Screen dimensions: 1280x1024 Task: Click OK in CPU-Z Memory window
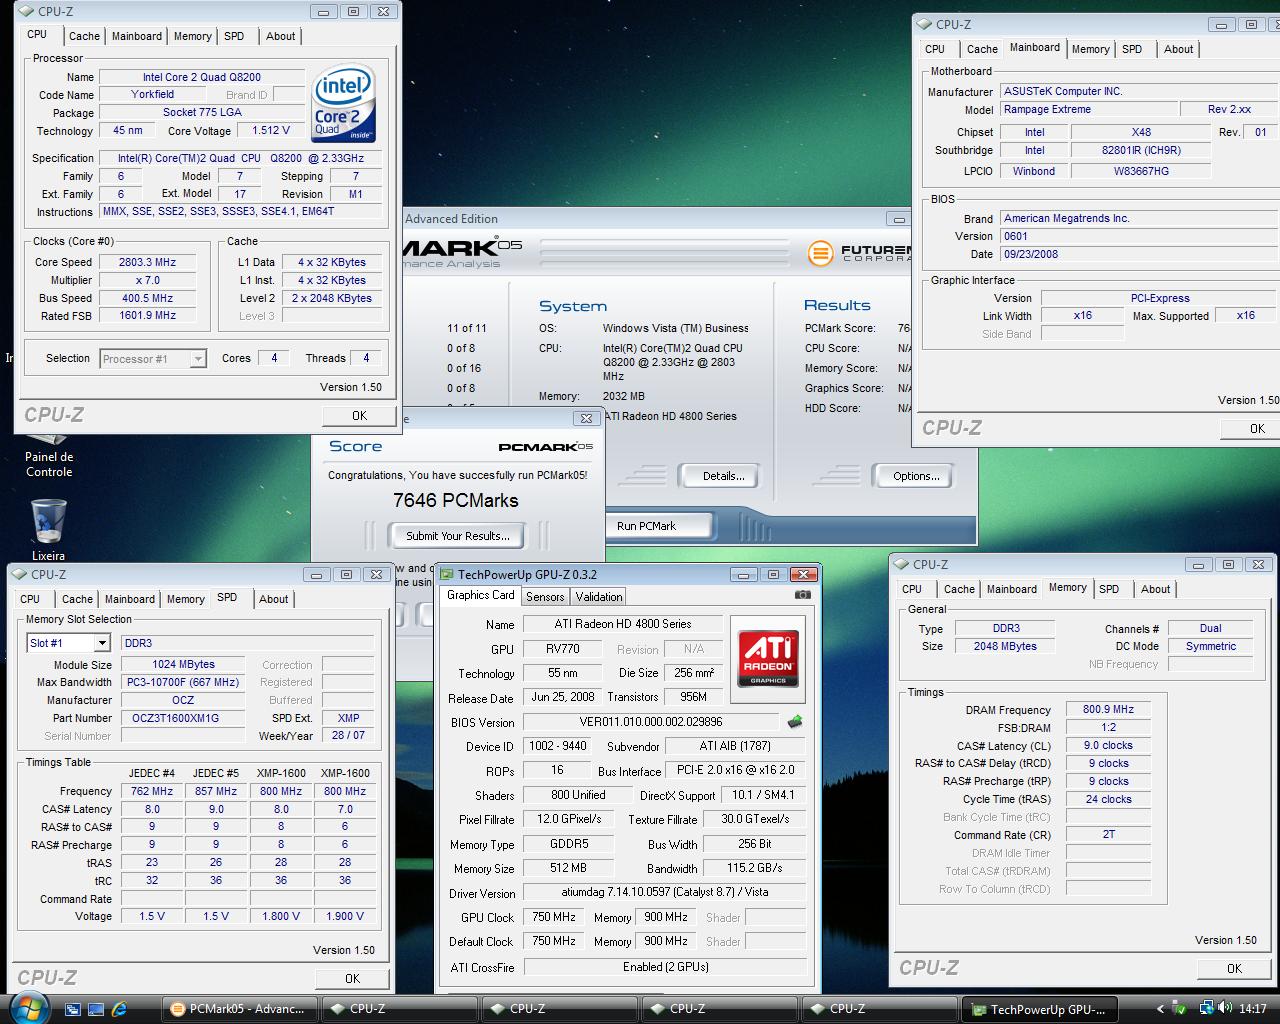[x=1234, y=968]
